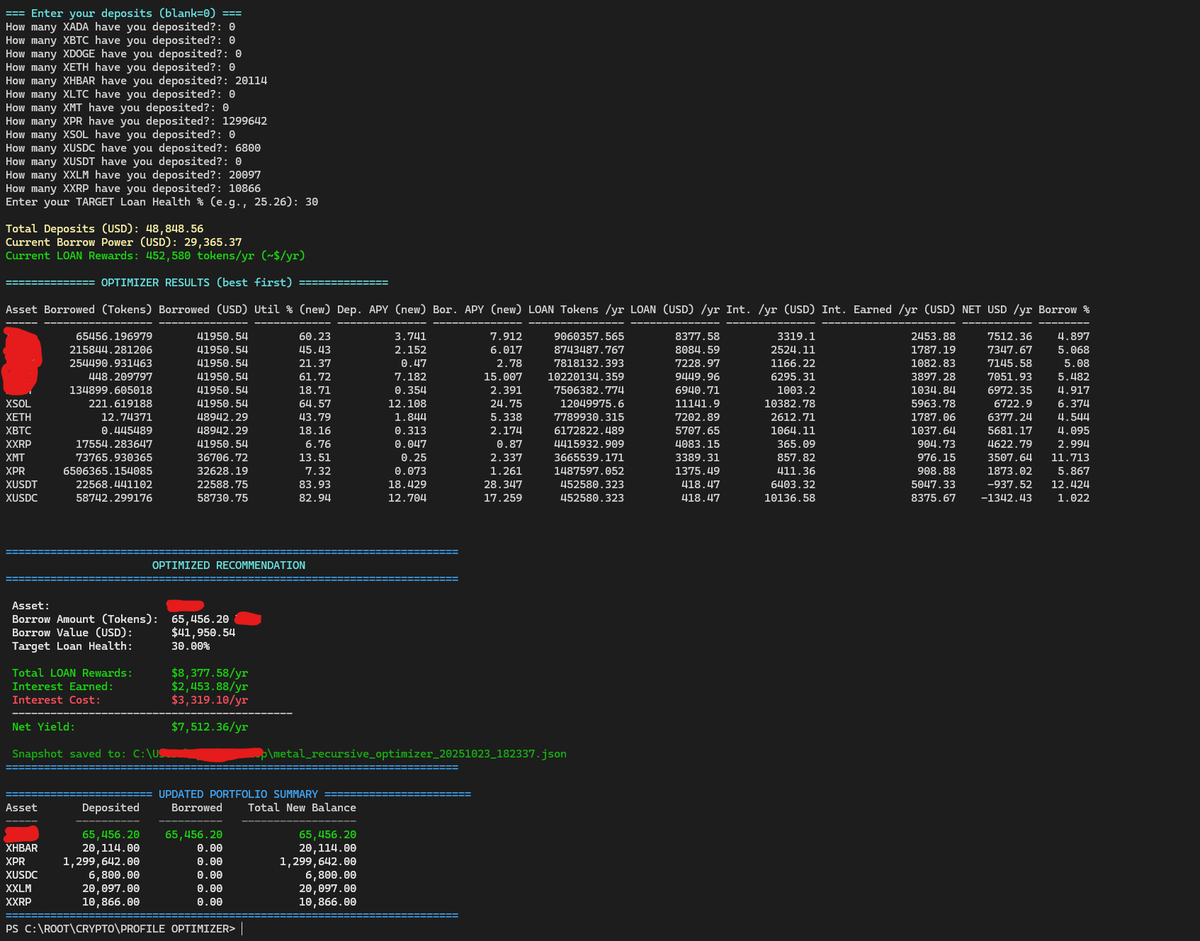Click the 'Borrowed (Tokens)' column header
Screen dimensions: 1200x941
(x=98, y=310)
